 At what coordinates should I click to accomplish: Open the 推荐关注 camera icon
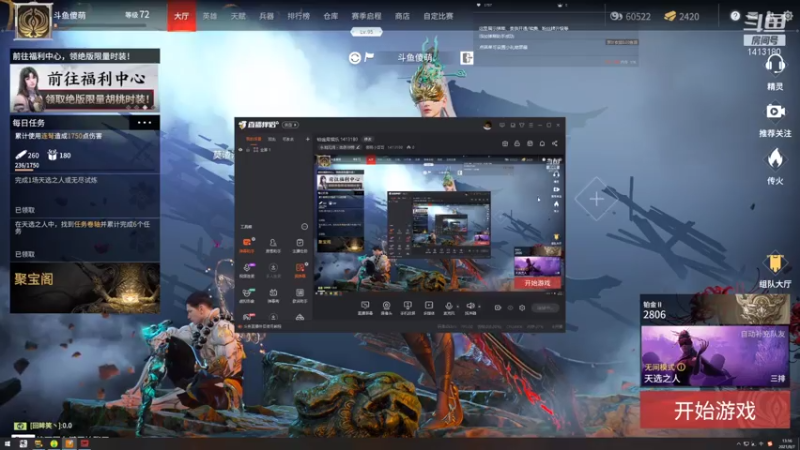(x=775, y=112)
